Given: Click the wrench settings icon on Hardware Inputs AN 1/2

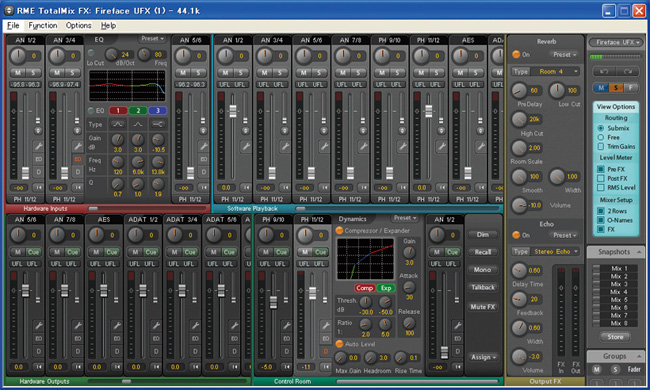Looking at the screenshot, I should [x=38, y=146].
